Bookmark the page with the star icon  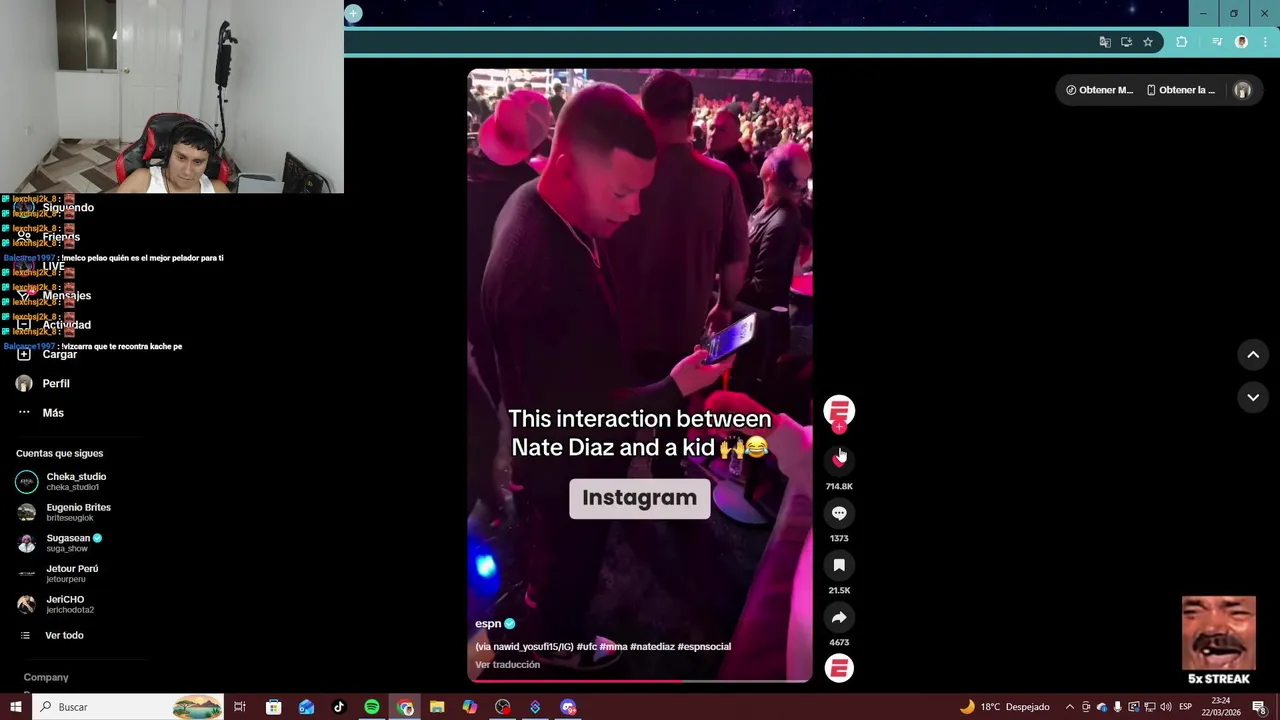1148,42
